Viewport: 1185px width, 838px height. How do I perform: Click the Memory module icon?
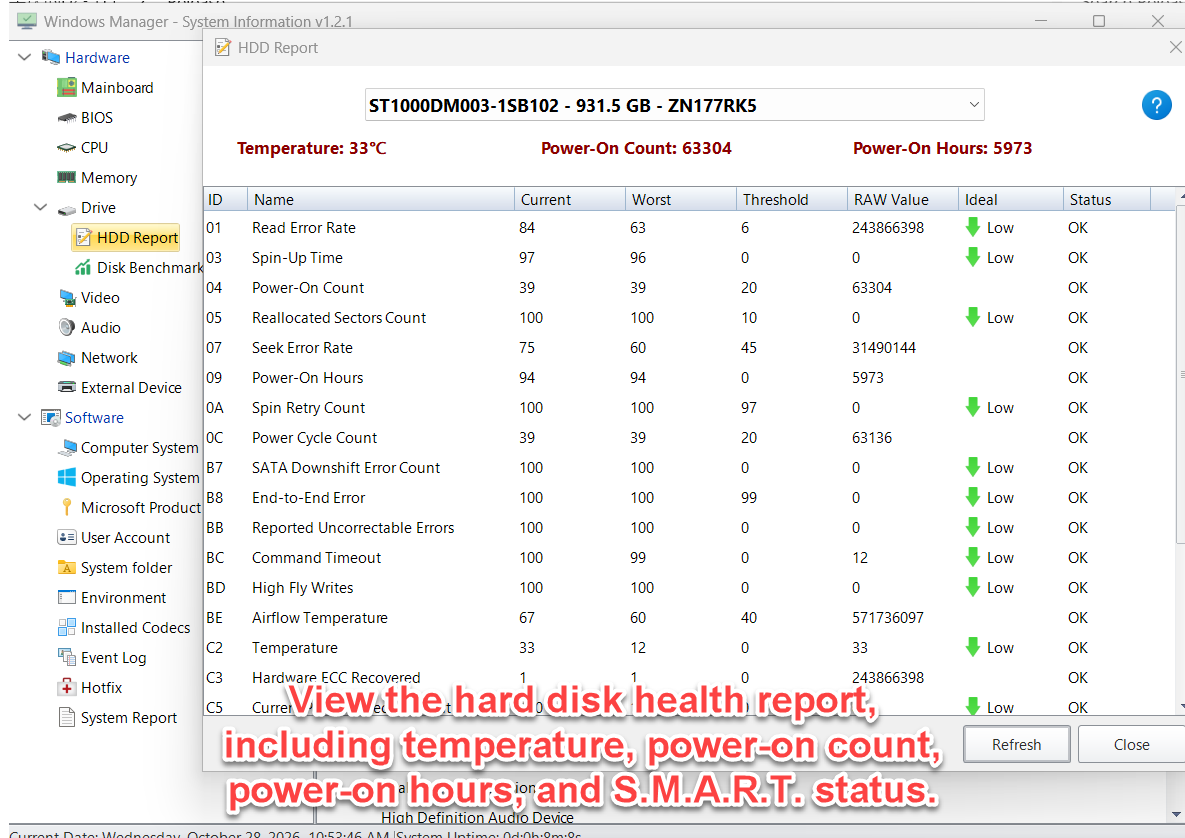[67, 178]
